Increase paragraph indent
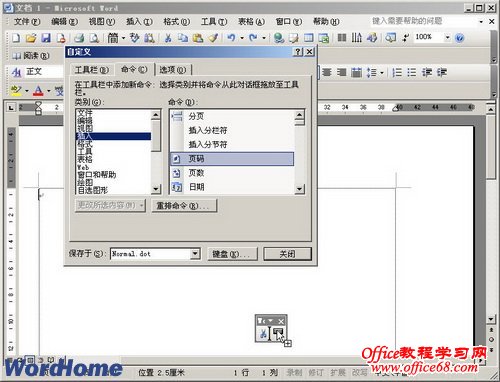This screenshot has width=500, height=382. (442, 72)
